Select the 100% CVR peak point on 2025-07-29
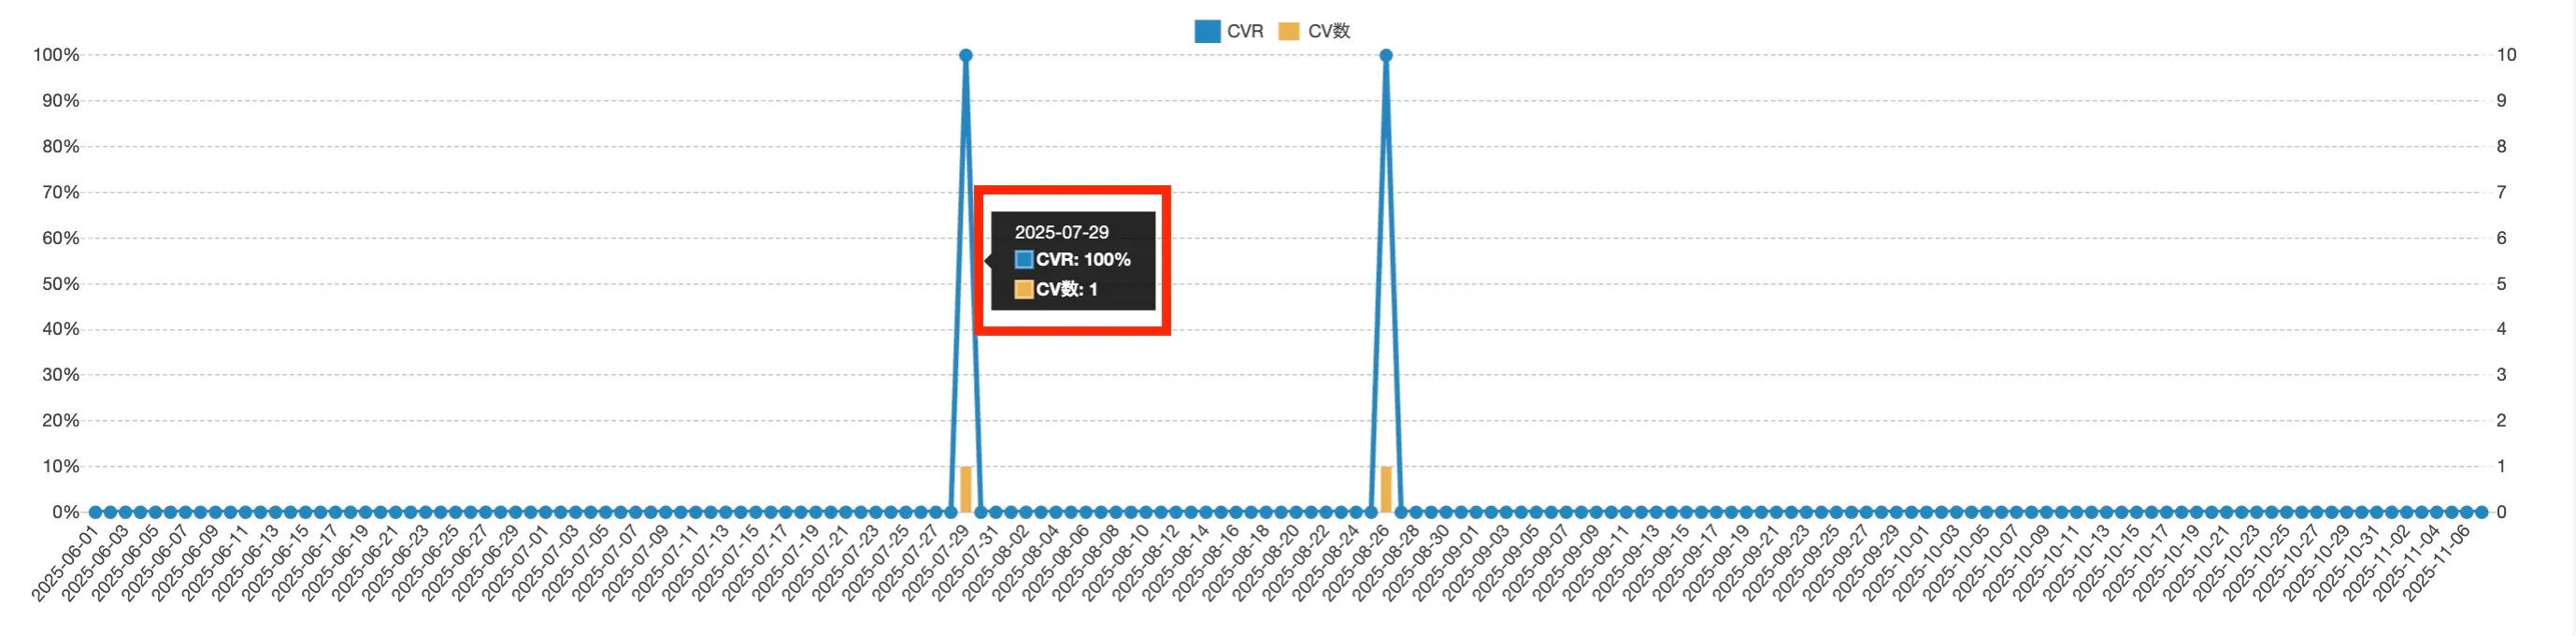Image resolution: width=2576 pixels, height=636 pixels. pyautogui.click(x=965, y=56)
